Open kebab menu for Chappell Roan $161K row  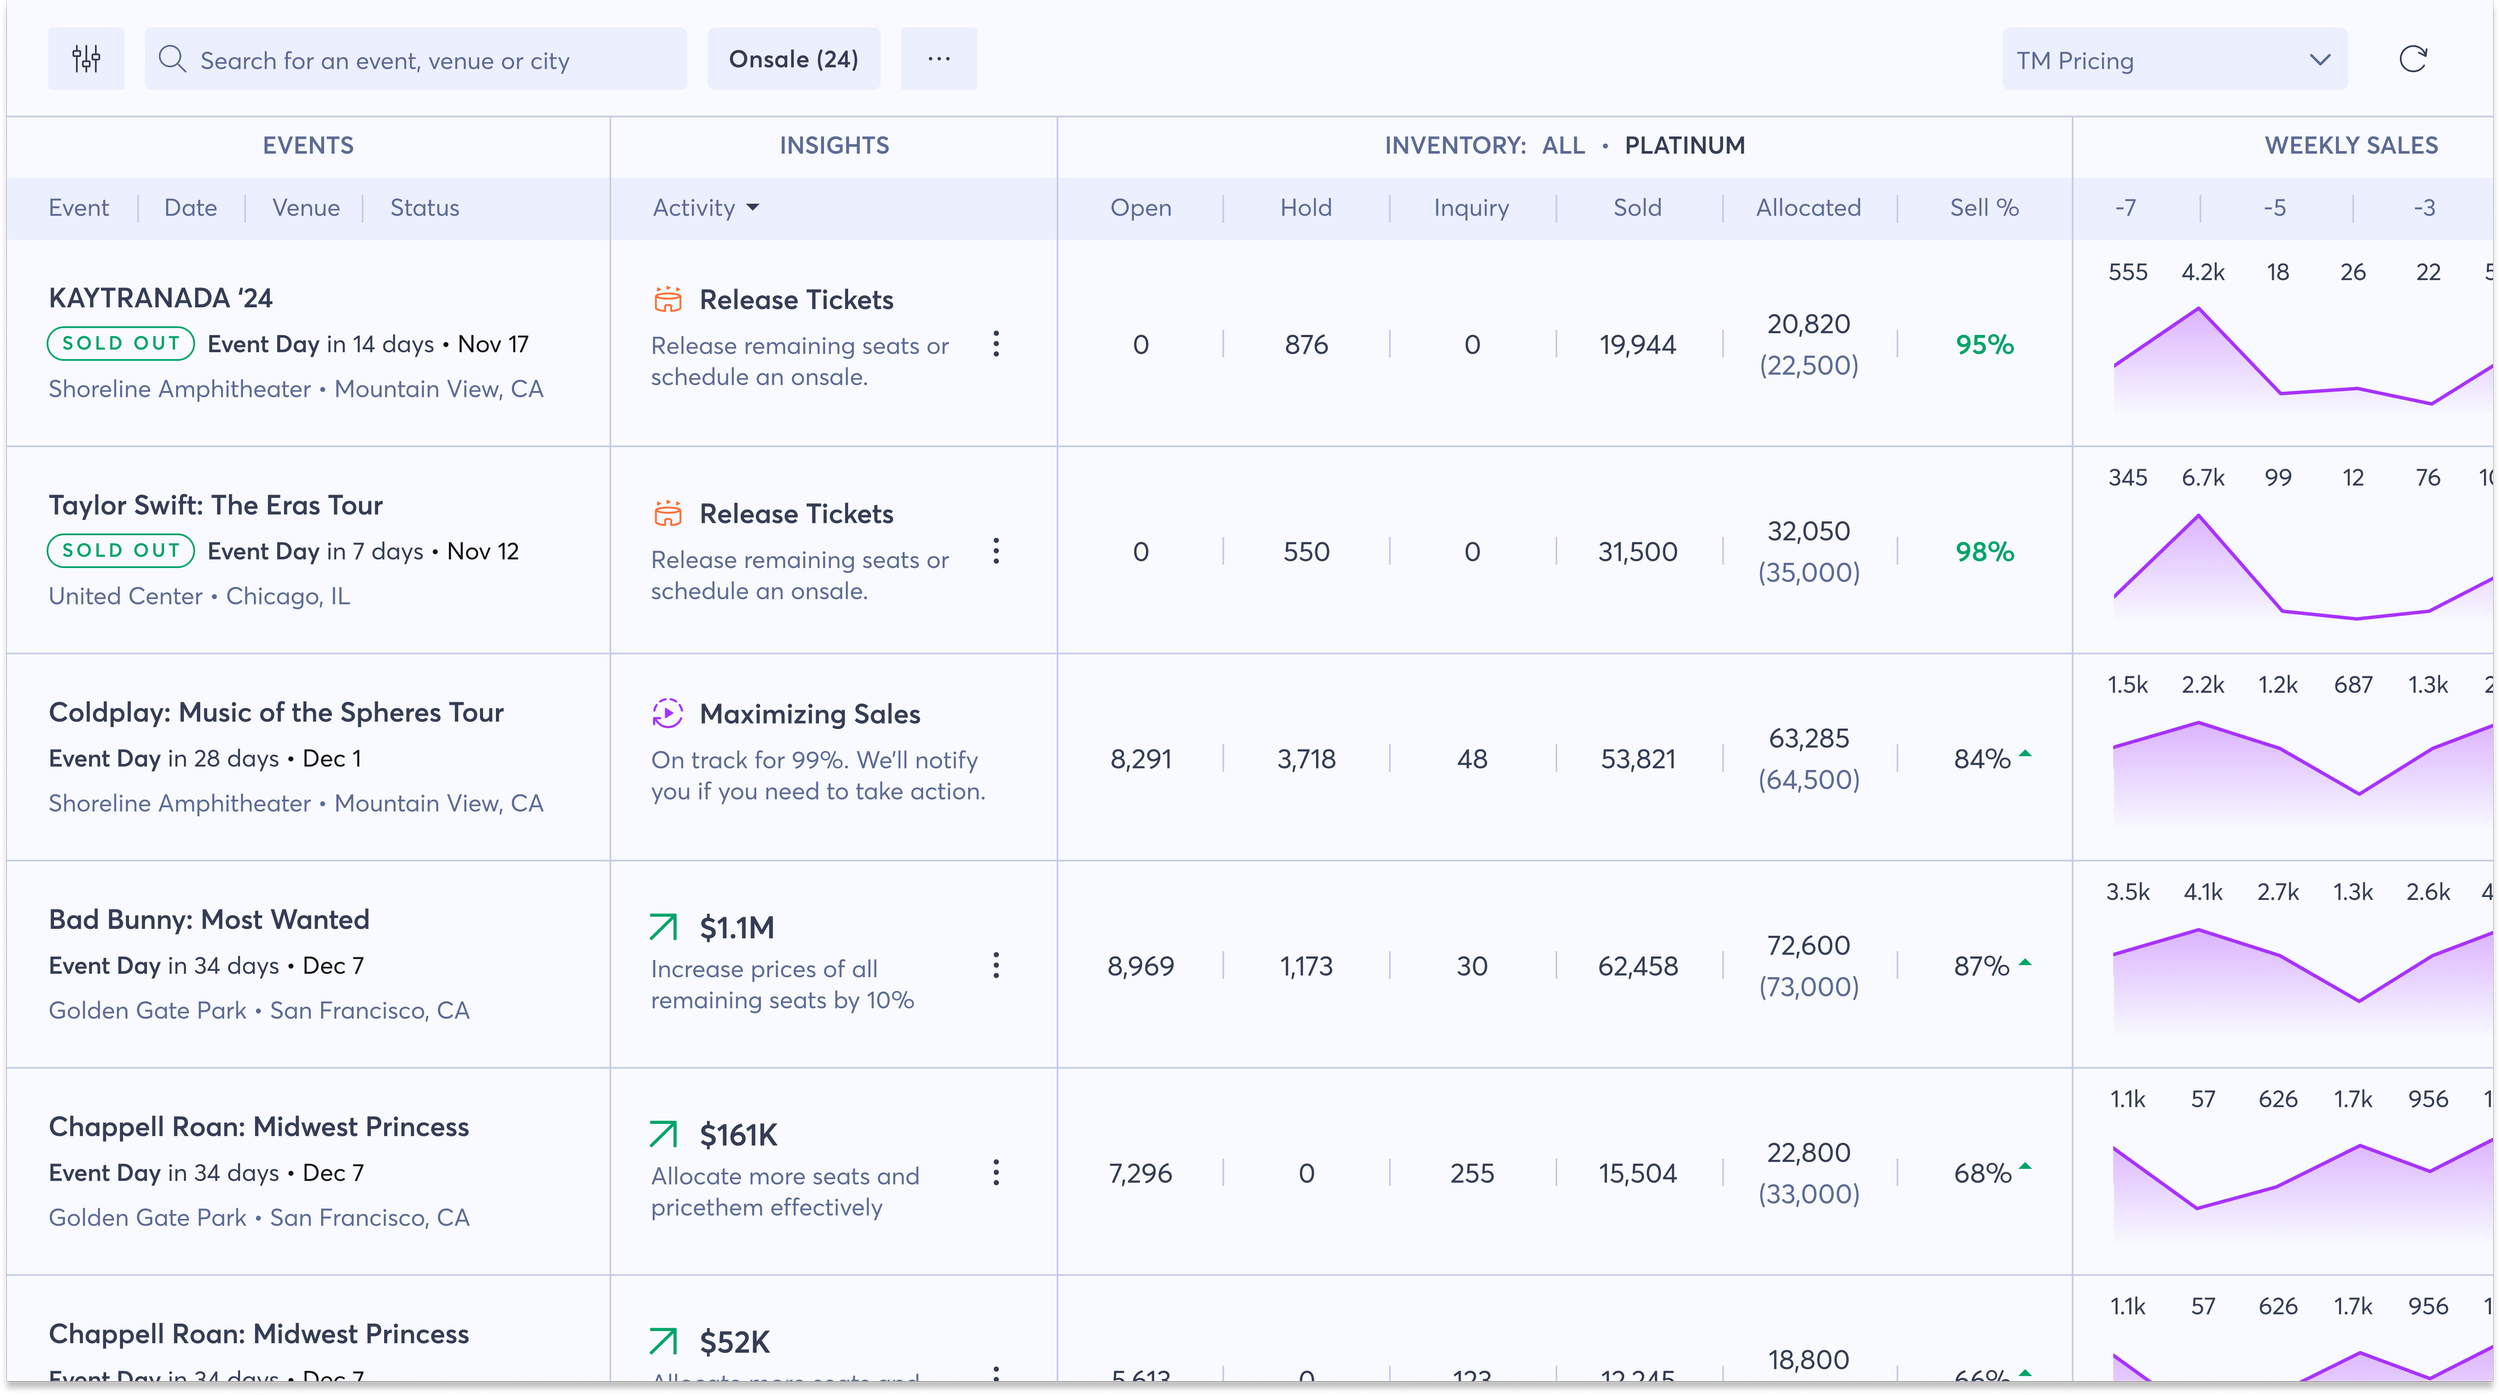[x=995, y=1172]
